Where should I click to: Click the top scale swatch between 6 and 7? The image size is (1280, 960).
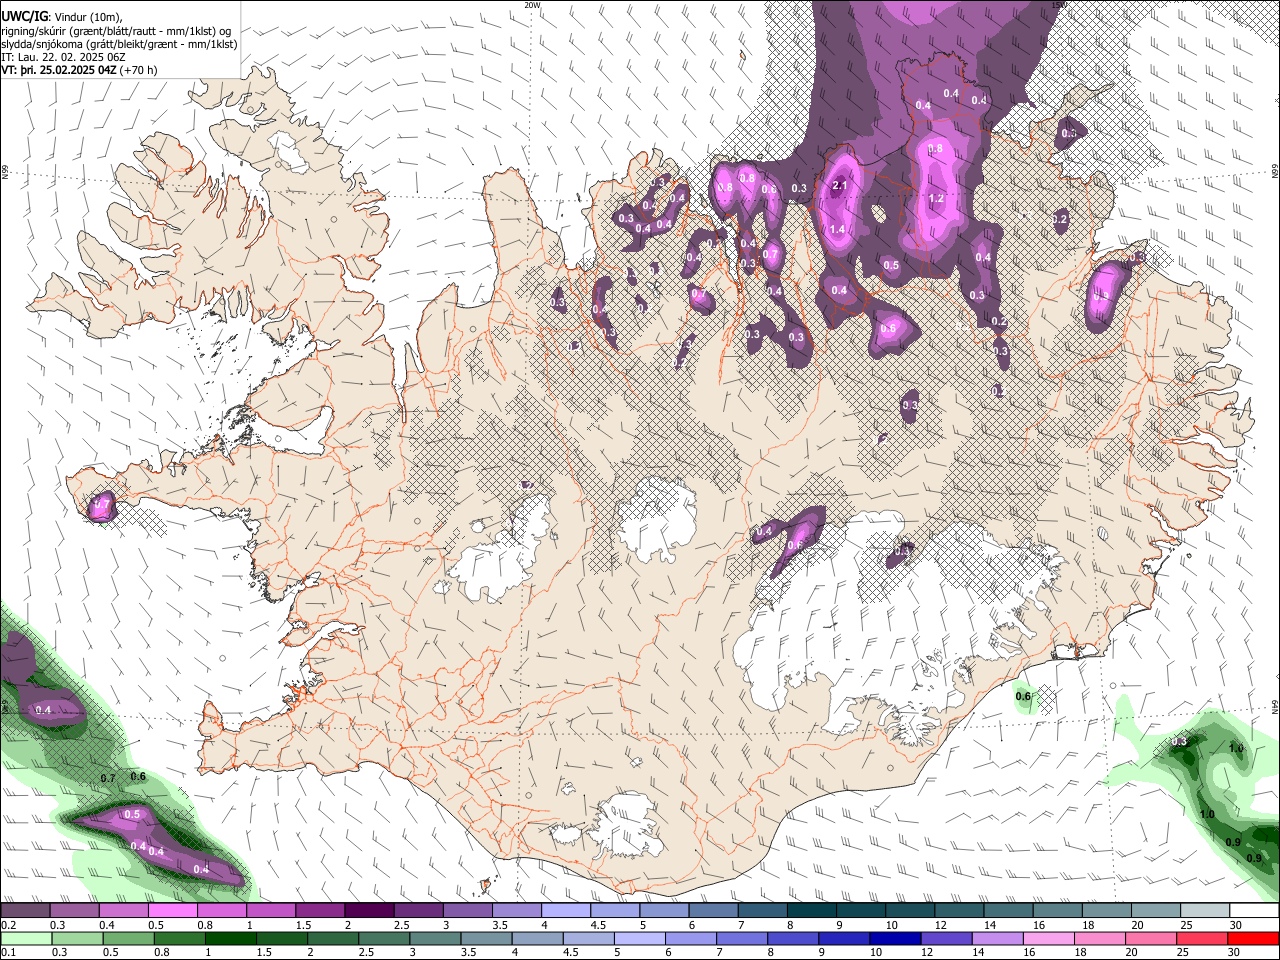click(x=712, y=911)
